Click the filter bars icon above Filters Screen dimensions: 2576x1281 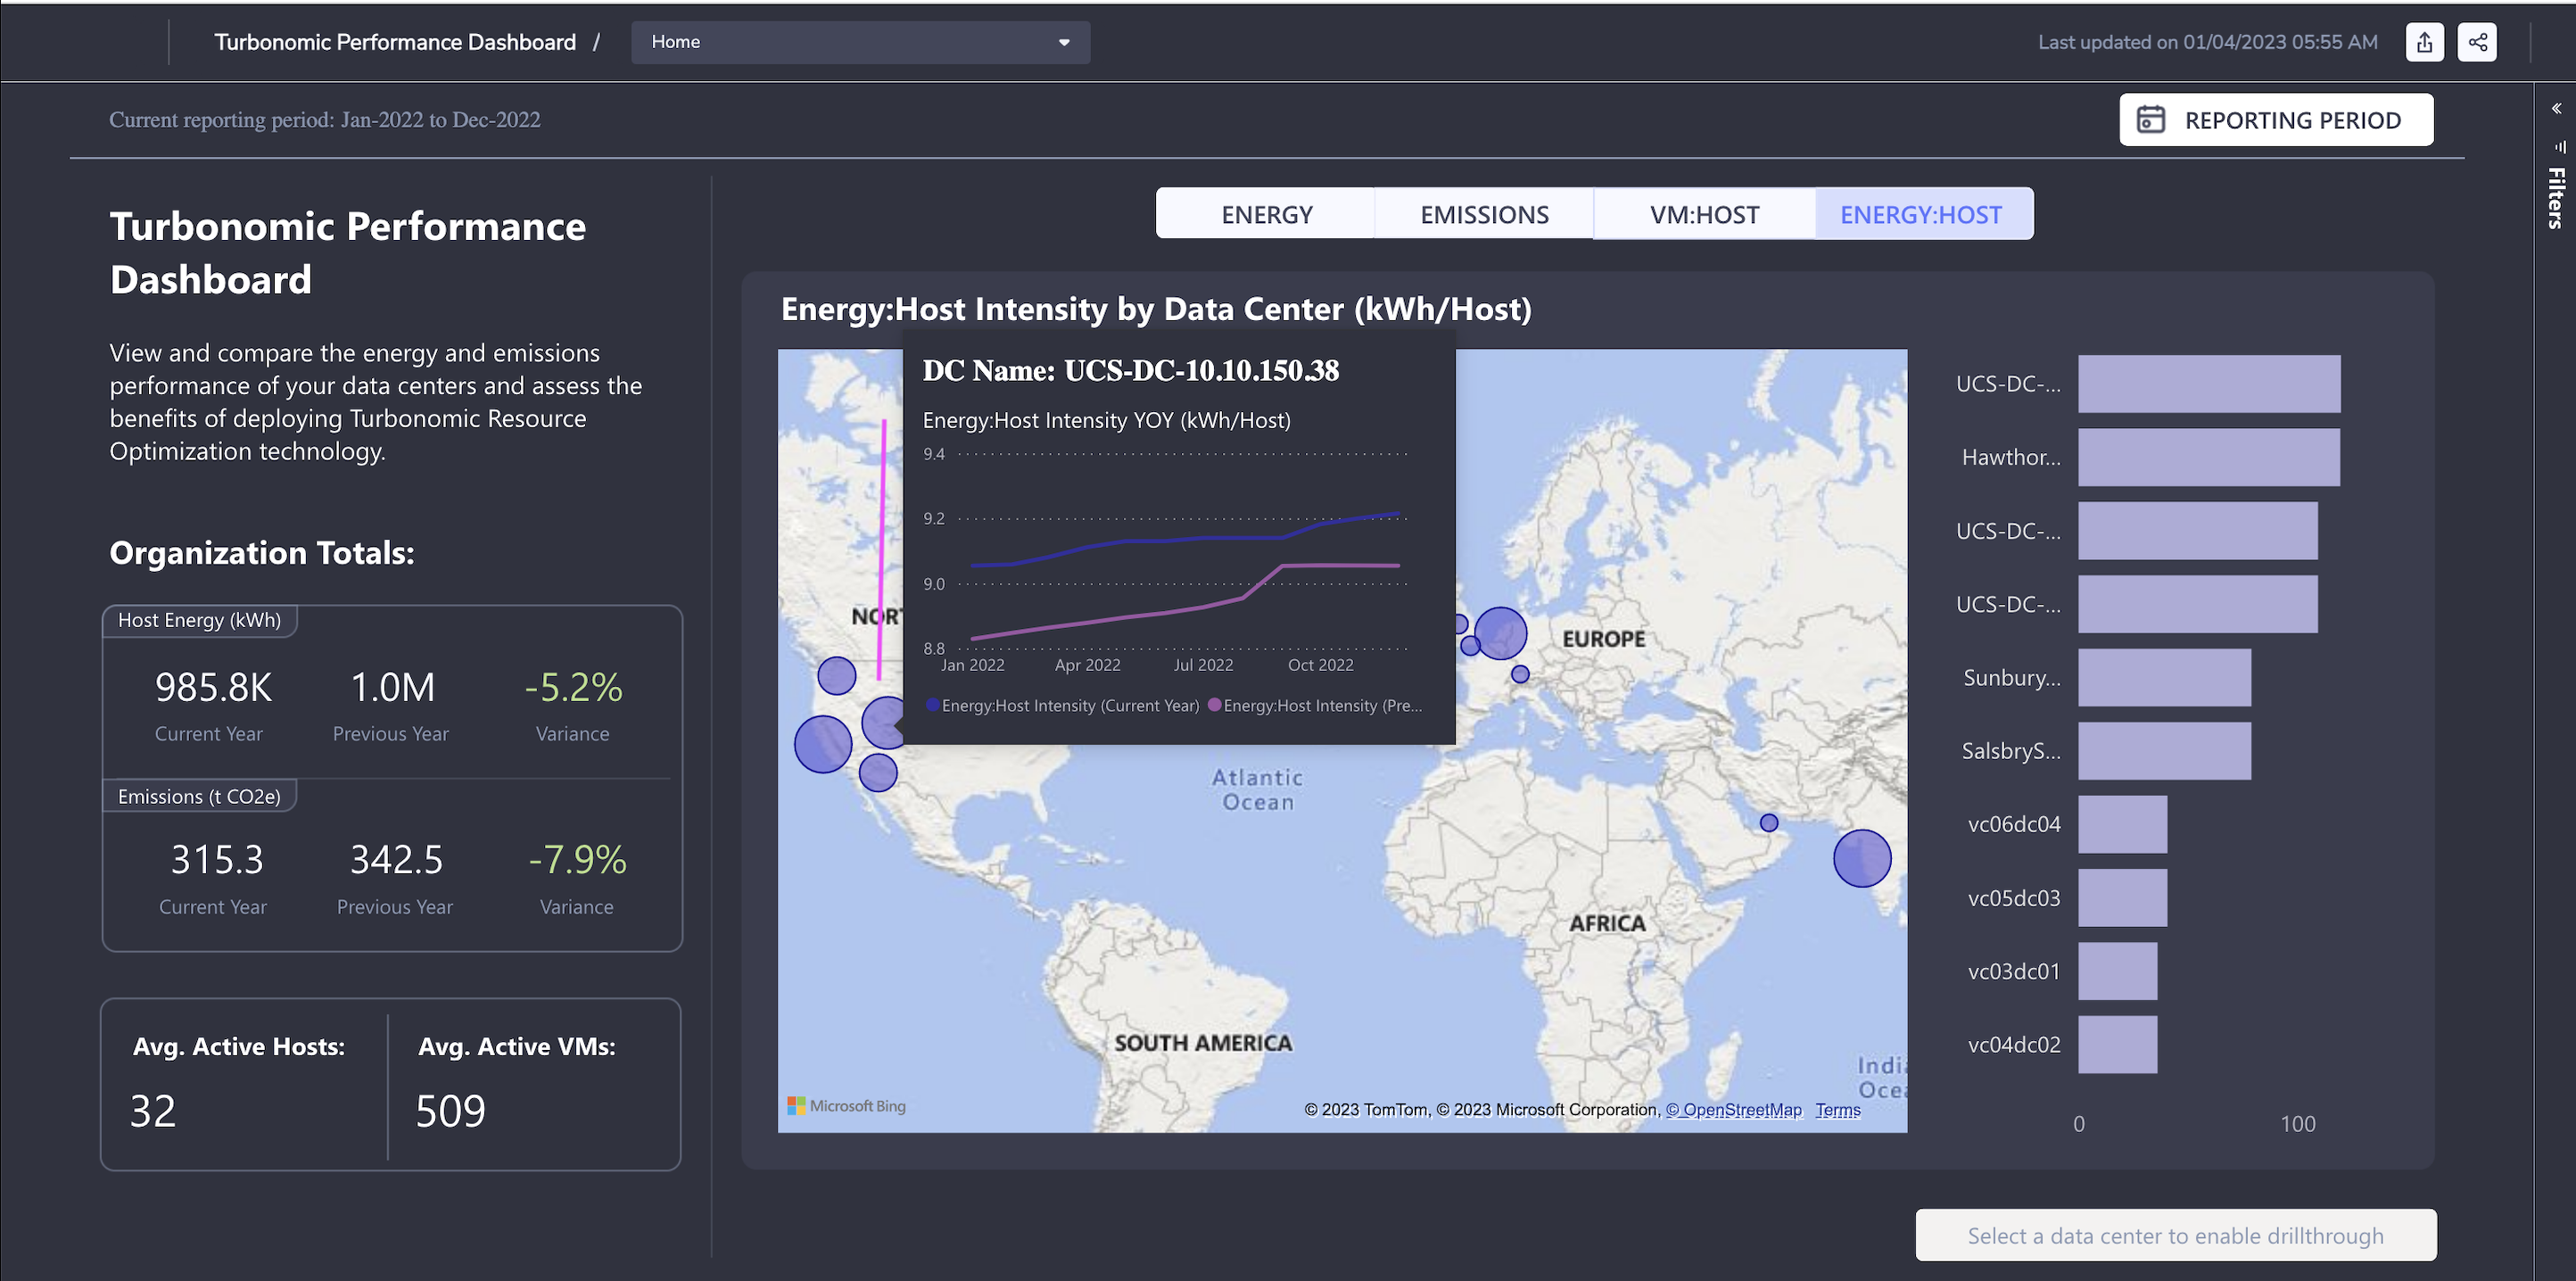[2559, 146]
